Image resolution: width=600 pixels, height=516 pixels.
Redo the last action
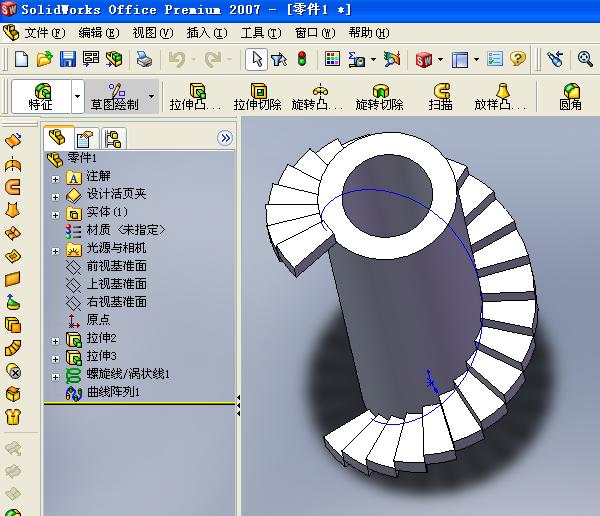tap(213, 59)
